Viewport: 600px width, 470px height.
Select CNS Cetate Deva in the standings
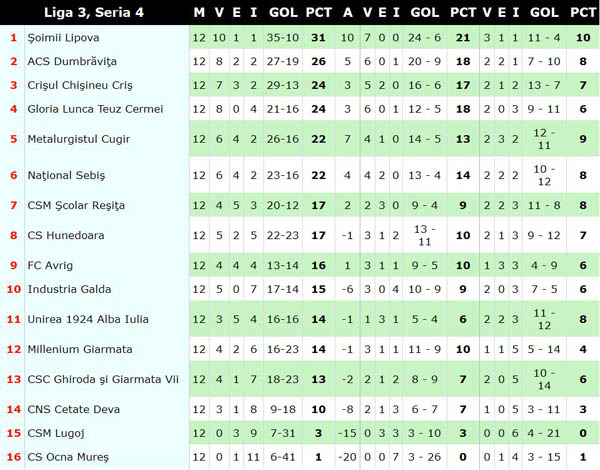pyautogui.click(x=72, y=410)
